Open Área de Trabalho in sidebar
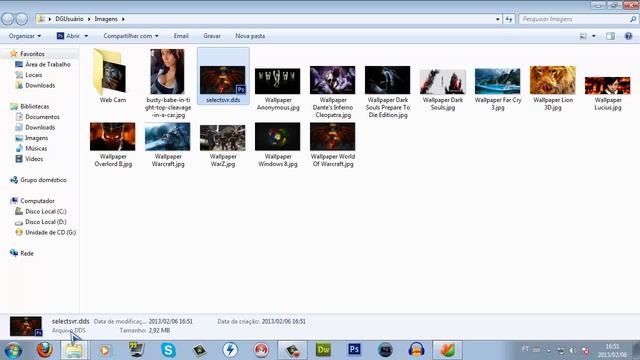Viewport: 640px width, 360px height. (48, 64)
